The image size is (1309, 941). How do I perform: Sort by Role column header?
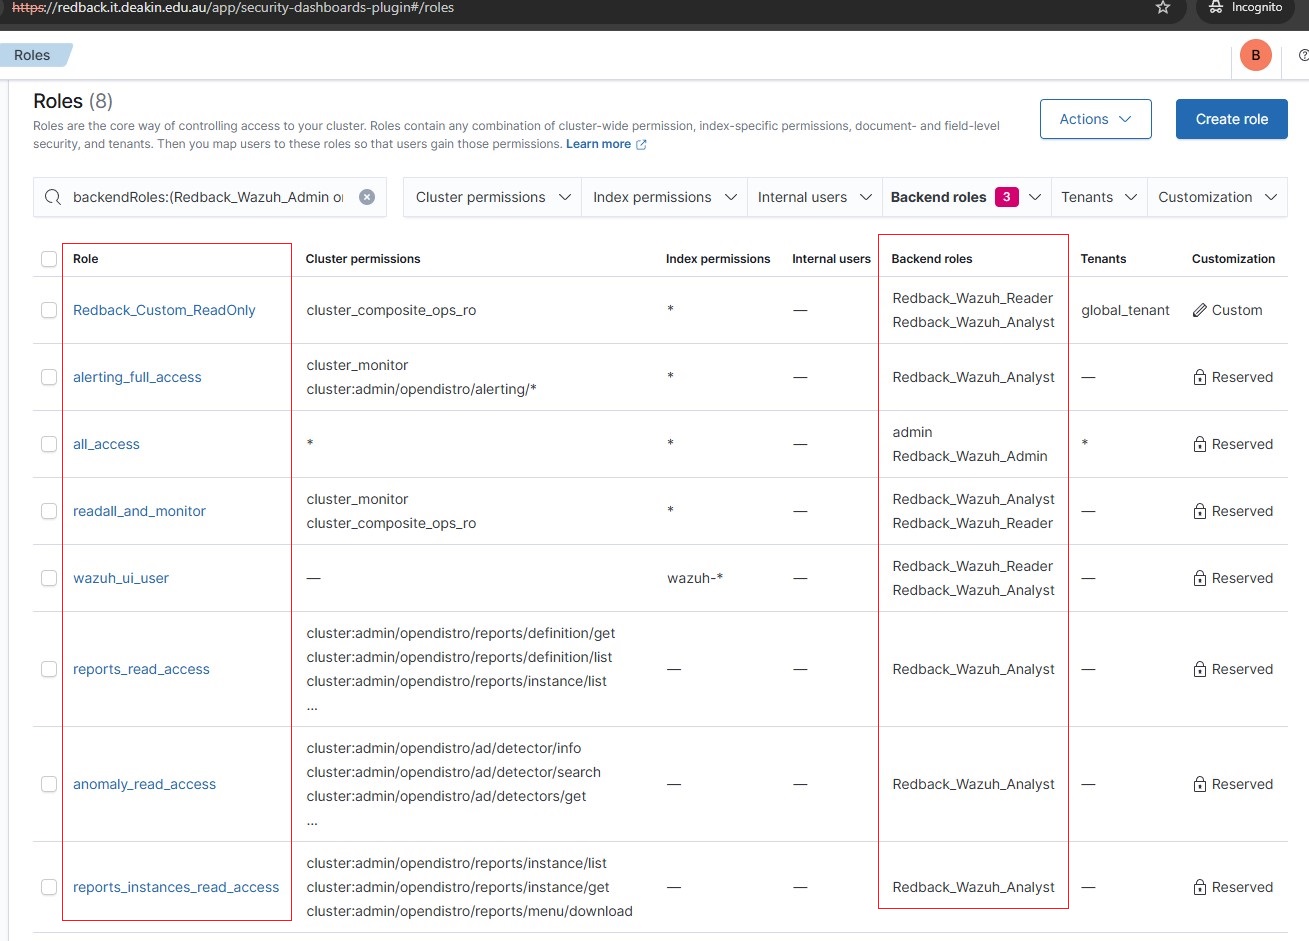point(86,259)
